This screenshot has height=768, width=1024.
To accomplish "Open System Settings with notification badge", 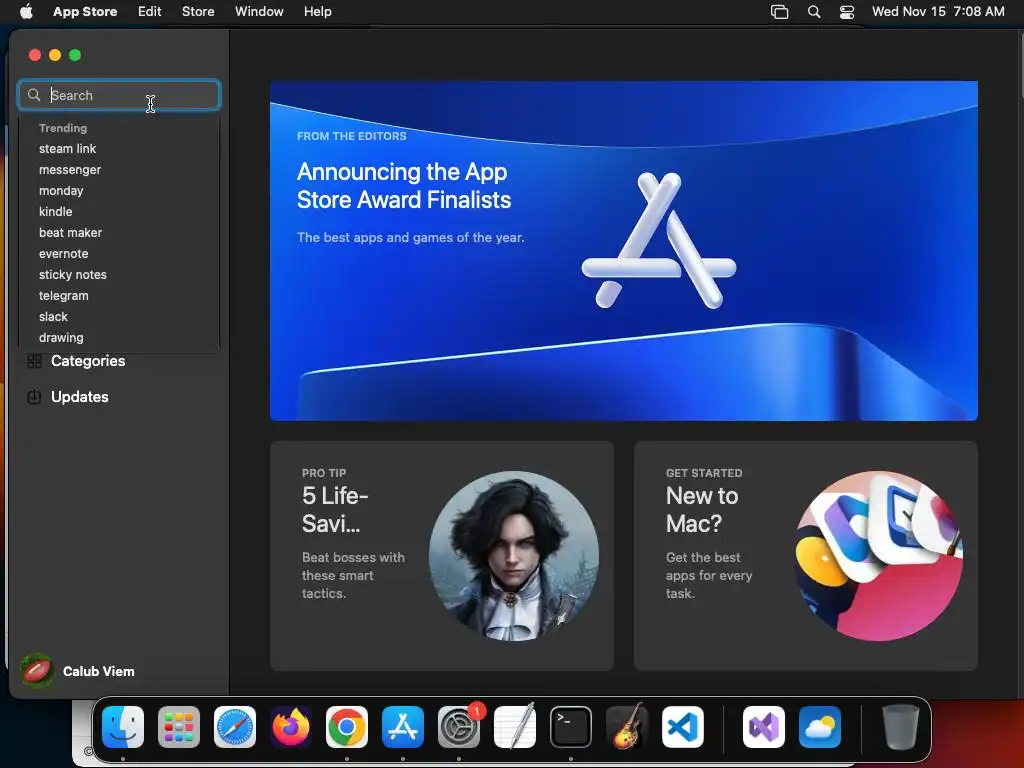I will (x=459, y=727).
